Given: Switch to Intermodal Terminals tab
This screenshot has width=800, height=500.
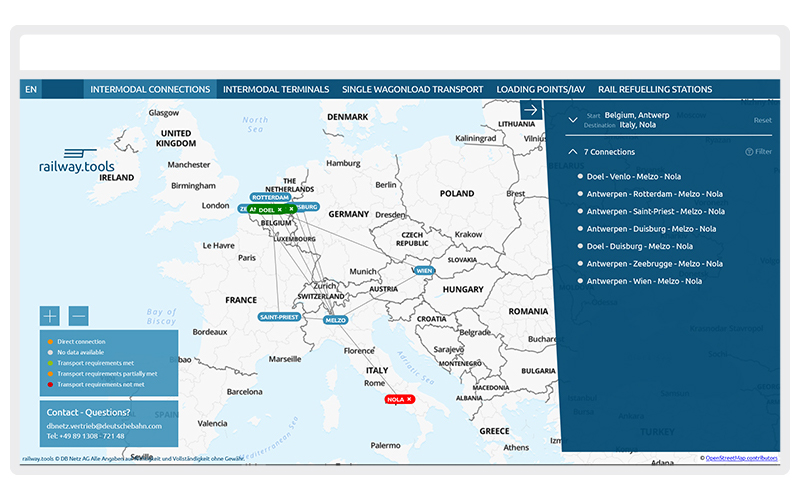Looking at the screenshot, I should [275, 89].
